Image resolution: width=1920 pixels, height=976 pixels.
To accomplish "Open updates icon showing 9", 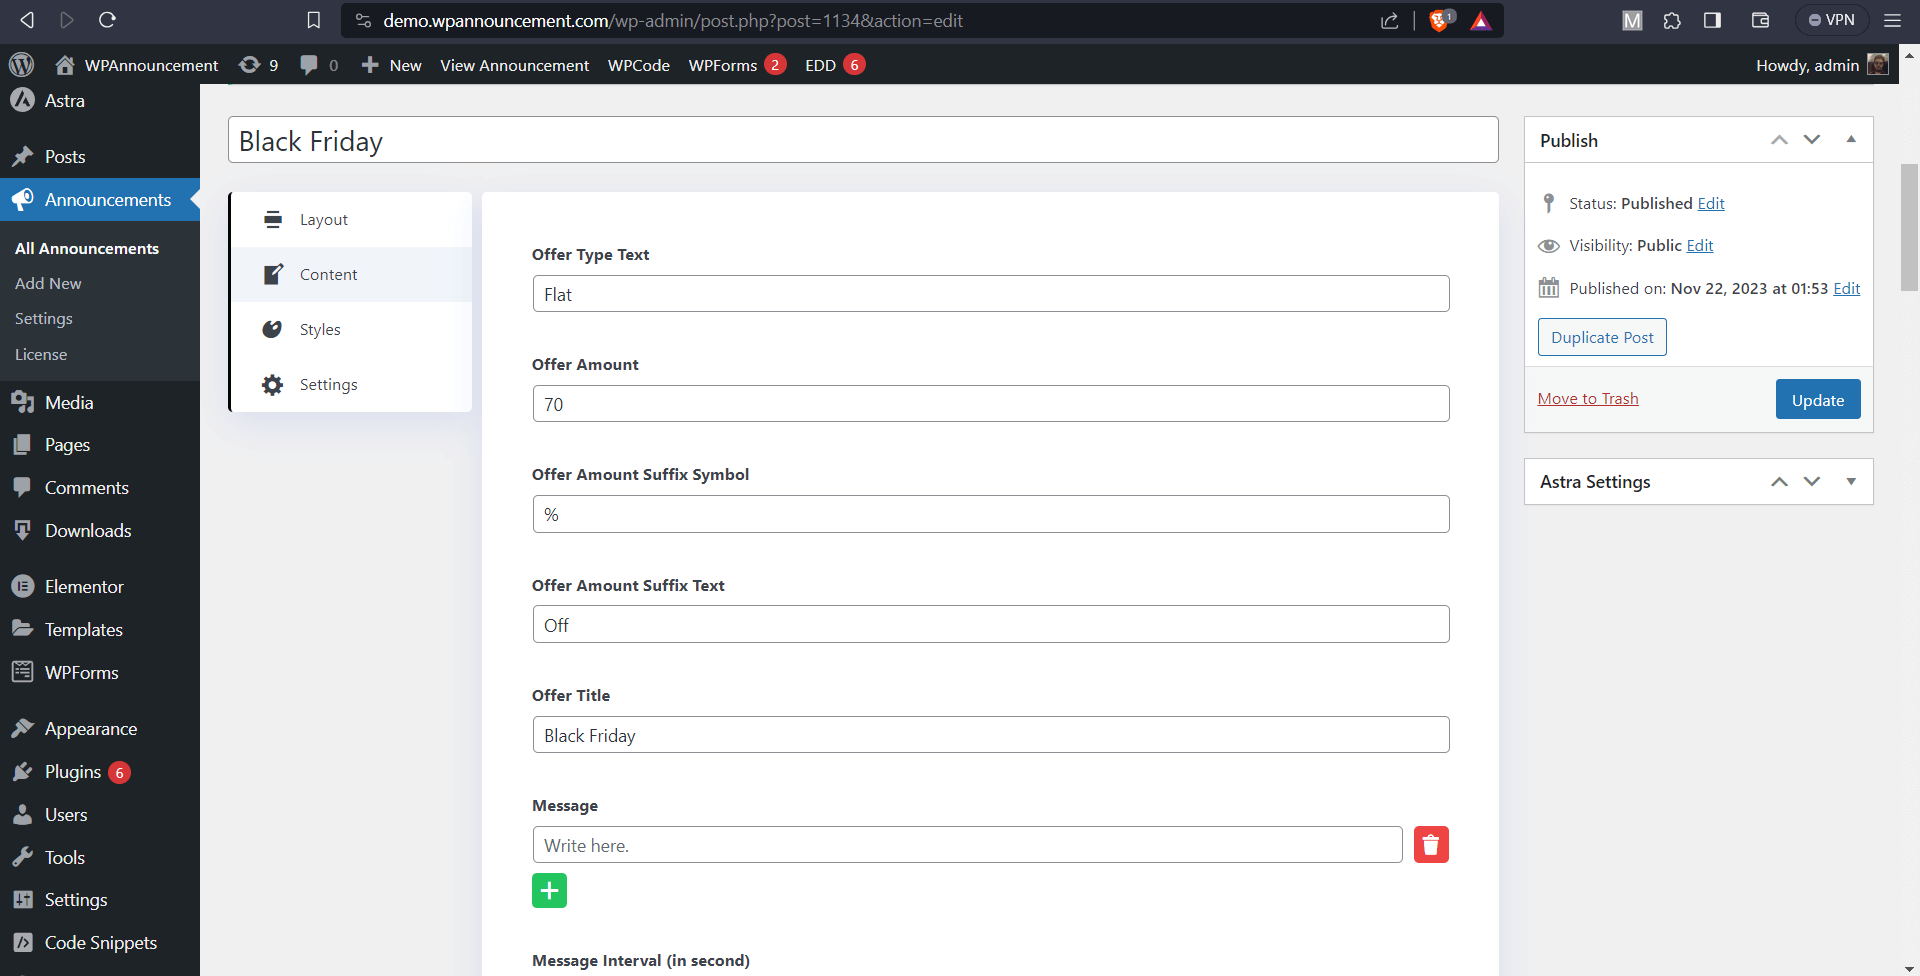I will click(x=259, y=65).
